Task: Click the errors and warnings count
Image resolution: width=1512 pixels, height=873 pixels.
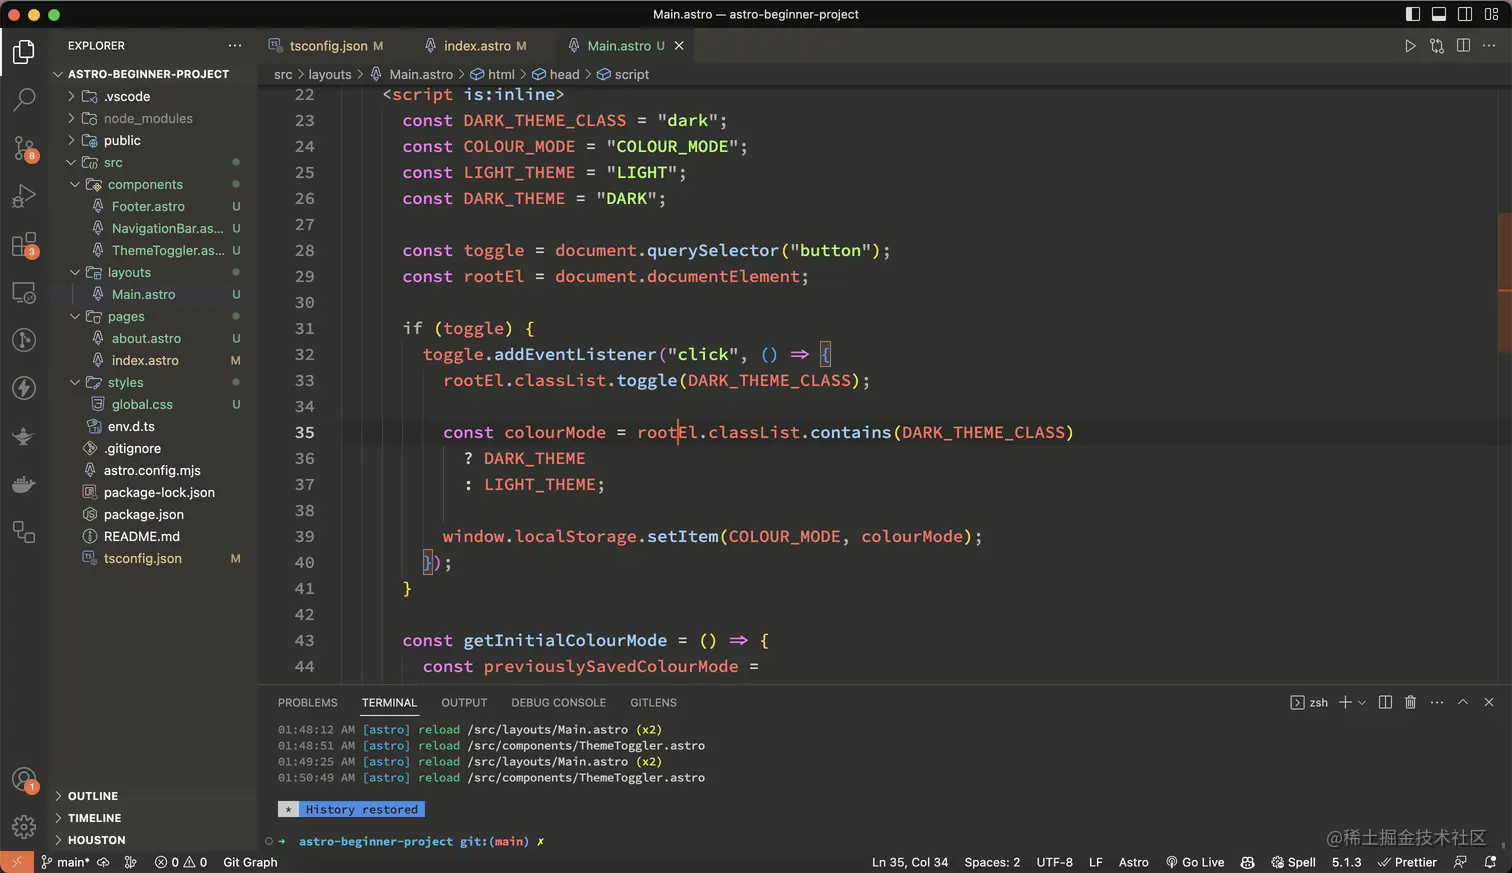Action: click(181, 862)
